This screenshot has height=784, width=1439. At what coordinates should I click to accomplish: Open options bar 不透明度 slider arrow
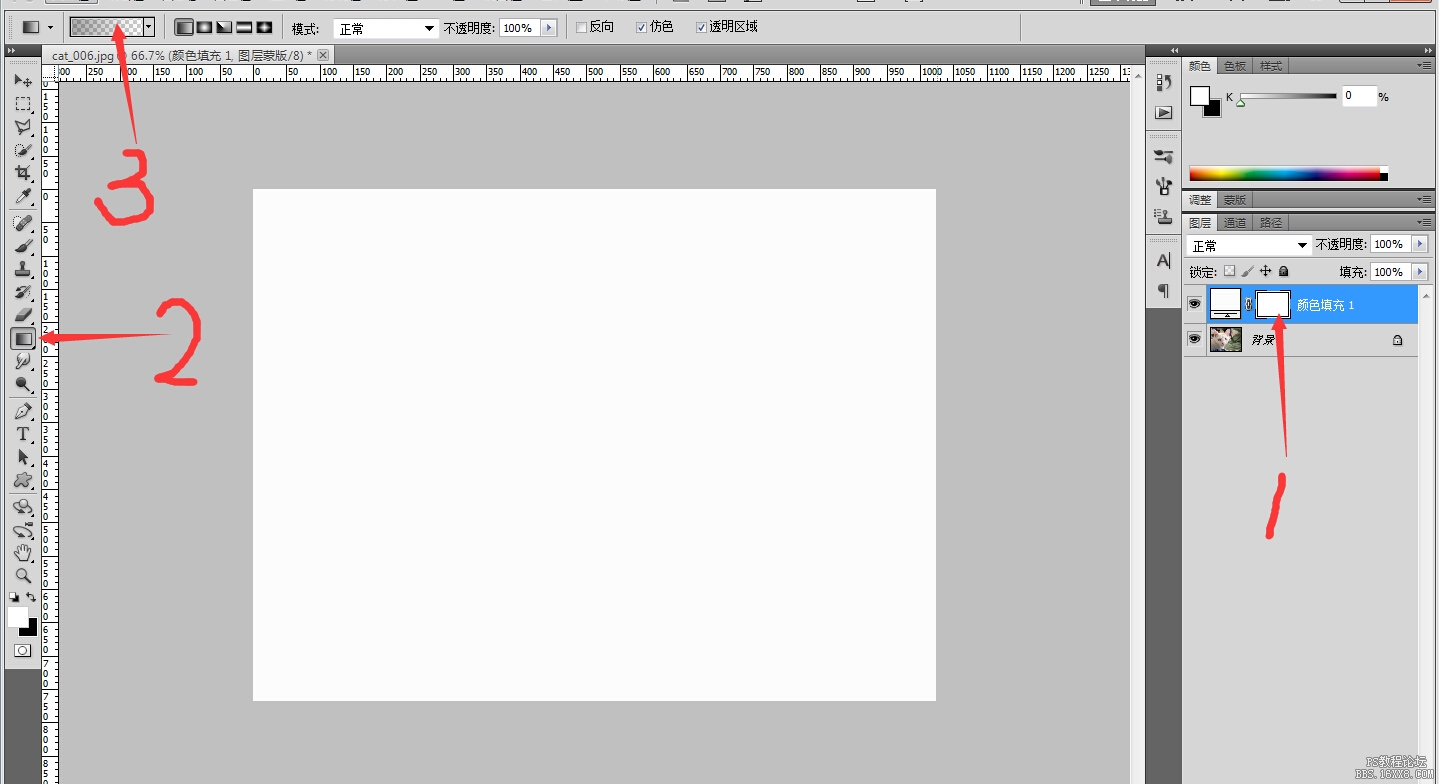(548, 28)
